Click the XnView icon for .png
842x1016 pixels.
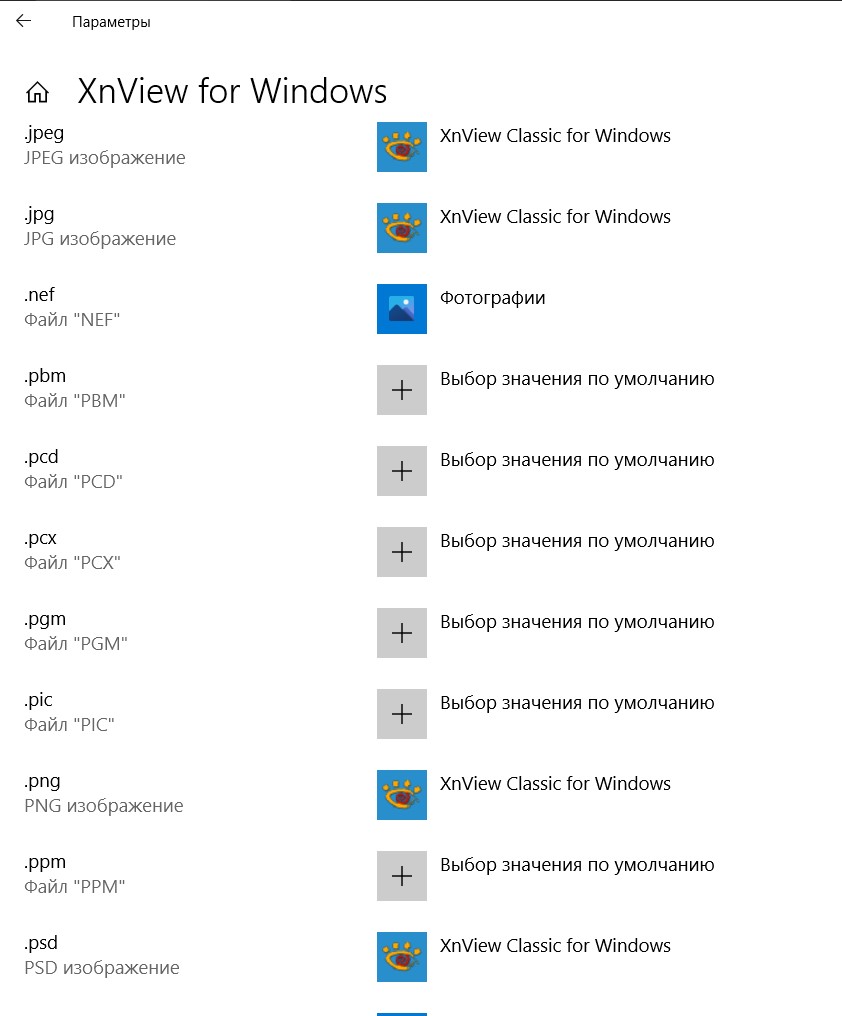pos(402,795)
